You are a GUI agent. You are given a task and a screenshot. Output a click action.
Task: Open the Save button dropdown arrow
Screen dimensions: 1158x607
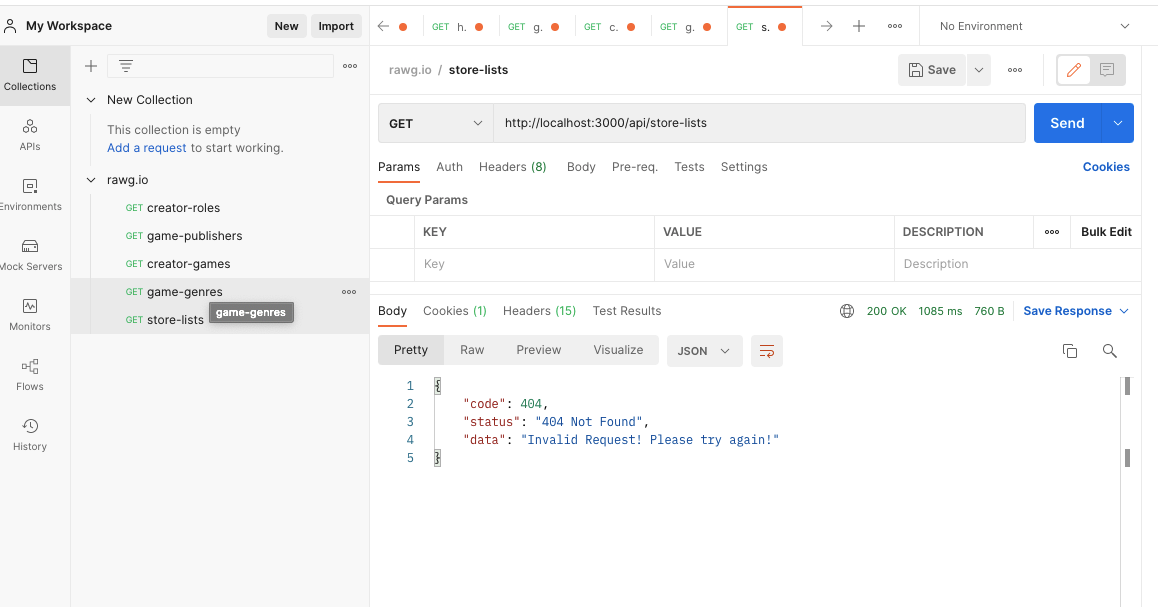click(x=979, y=70)
